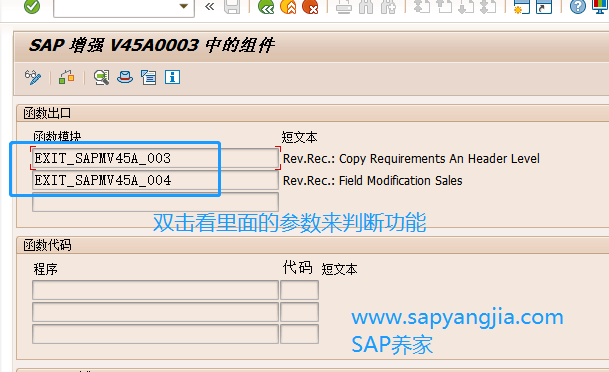Click the Other Object icon with the colored squares
The height and width of the screenshot is (372, 609).
(x=66, y=77)
